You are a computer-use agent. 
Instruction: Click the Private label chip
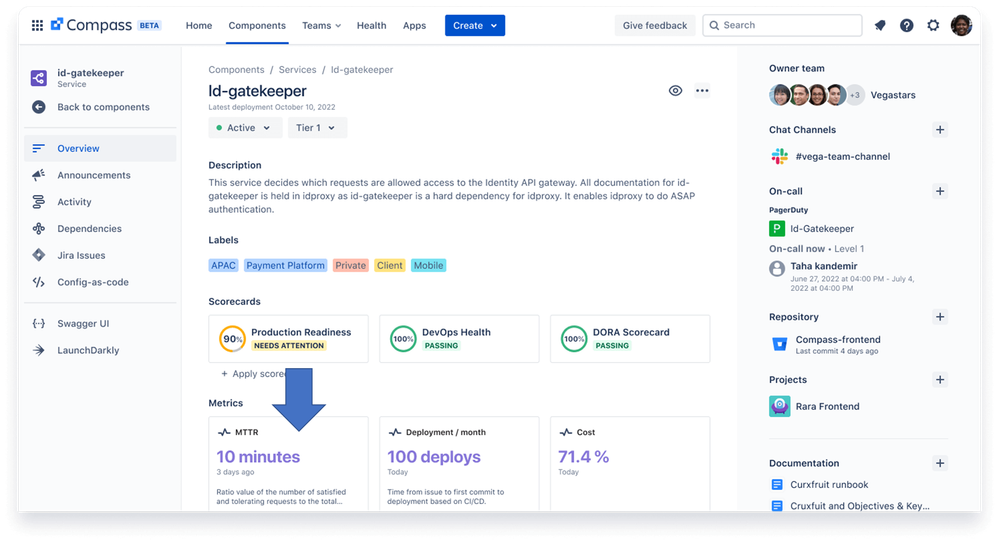[x=350, y=266]
